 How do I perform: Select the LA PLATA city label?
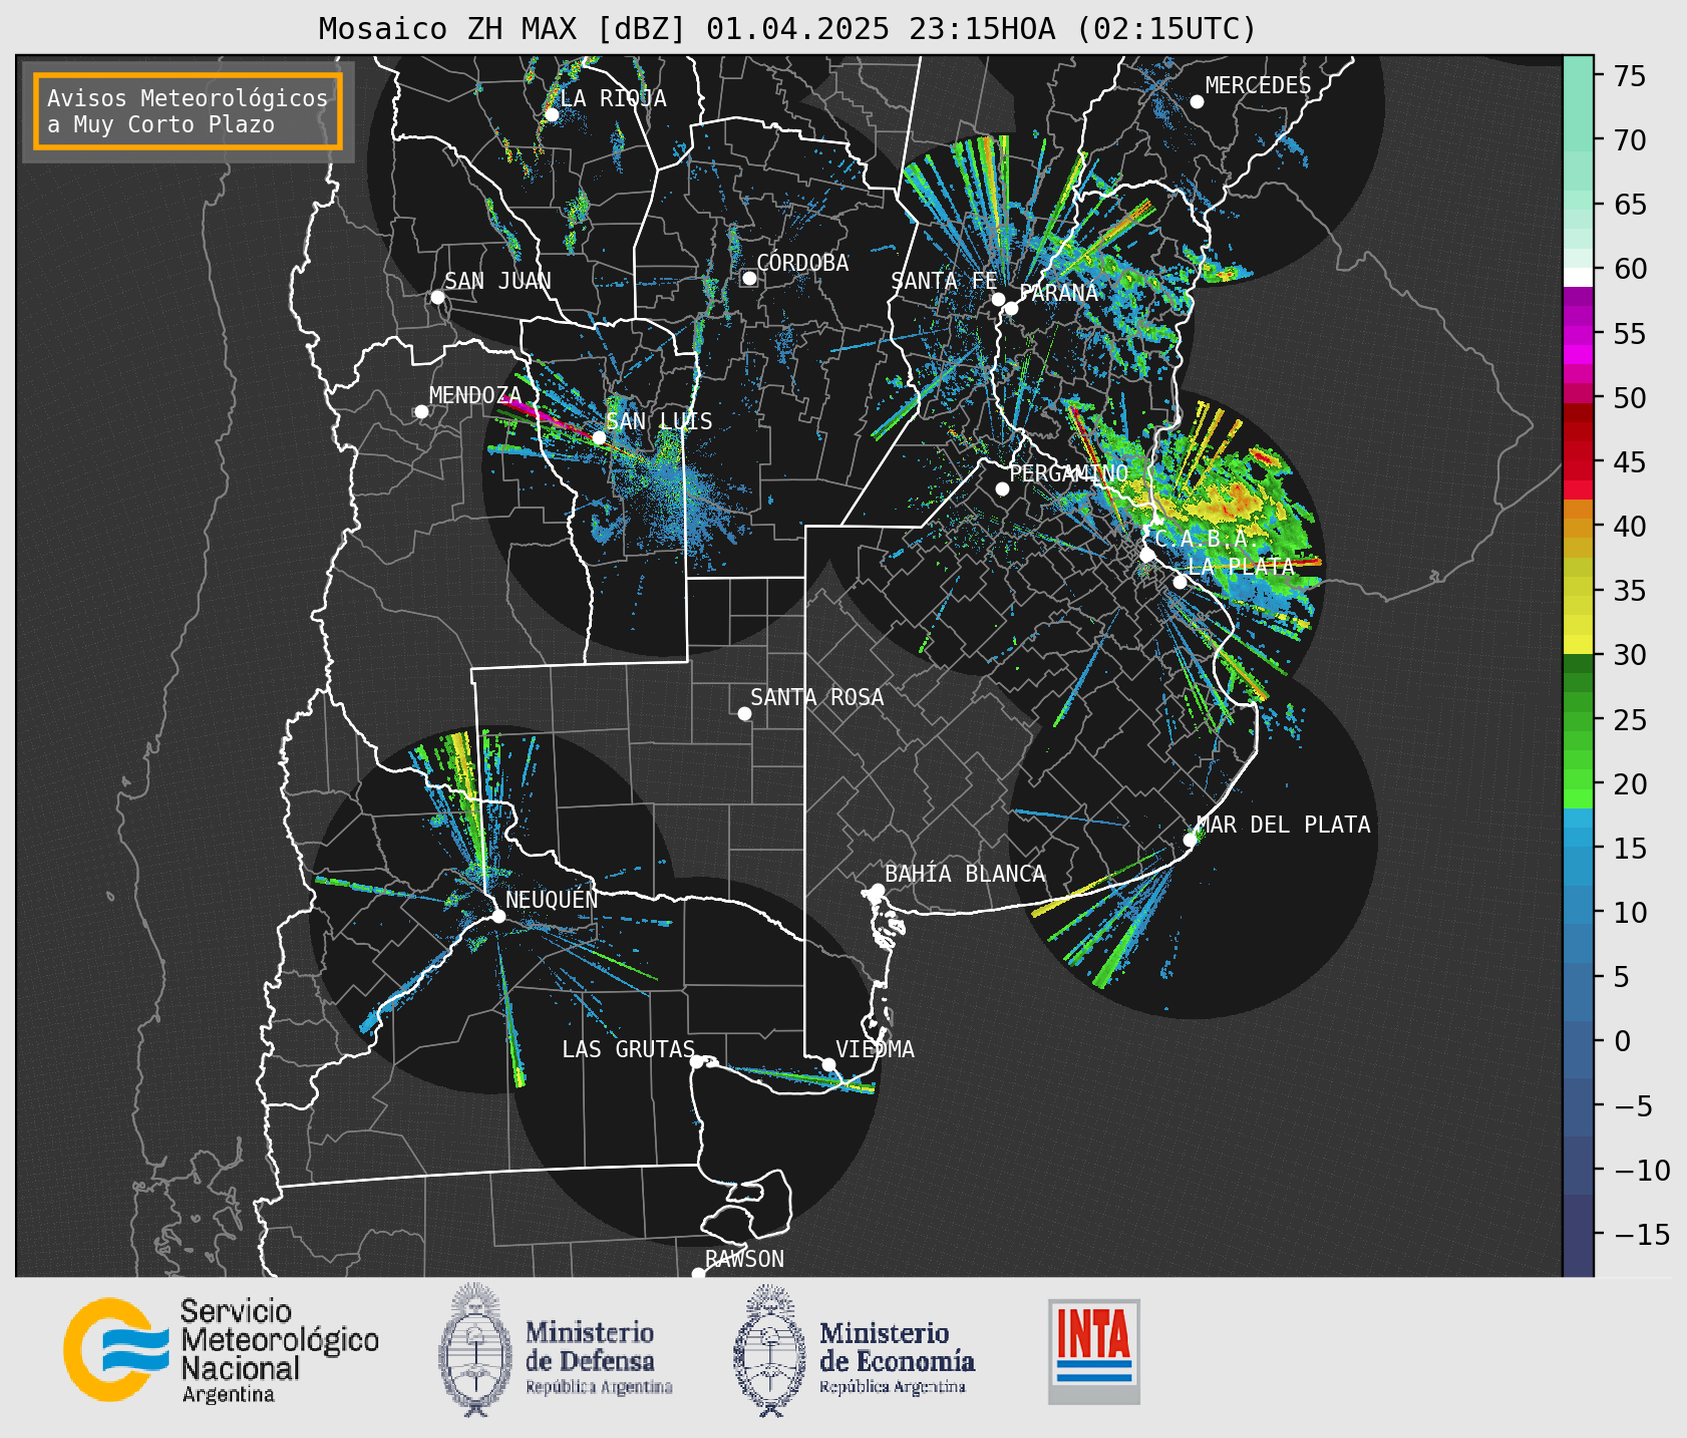[1241, 566]
